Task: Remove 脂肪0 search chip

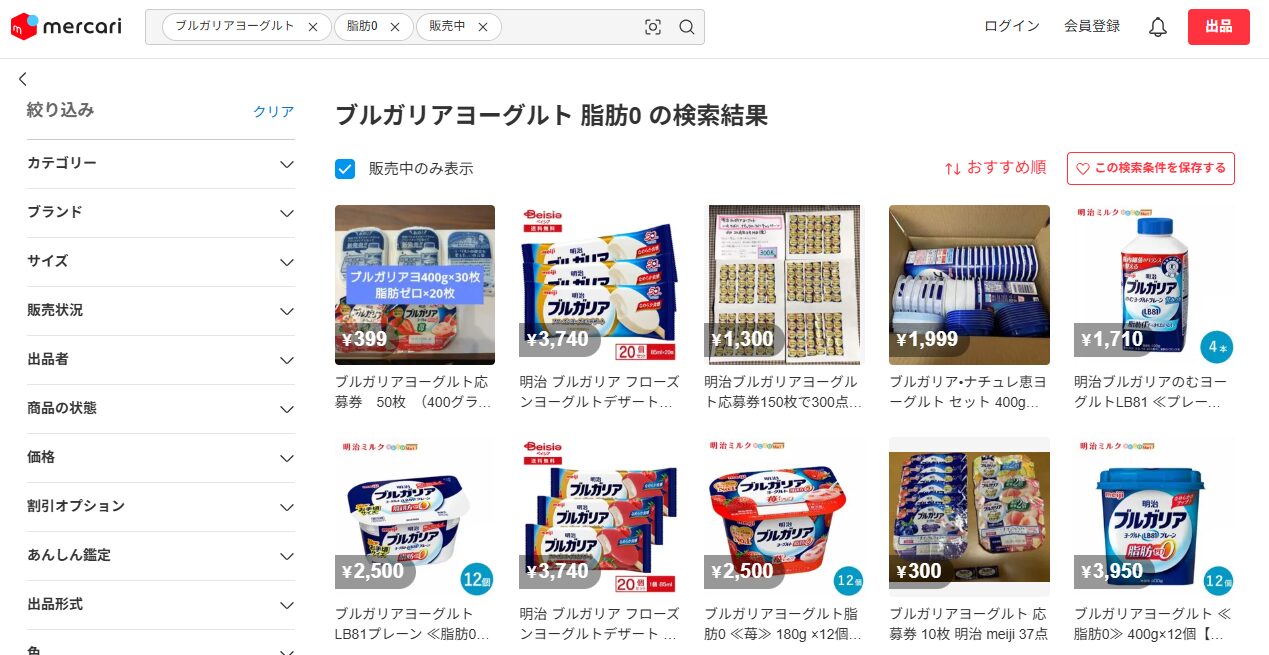Action: coord(395,27)
